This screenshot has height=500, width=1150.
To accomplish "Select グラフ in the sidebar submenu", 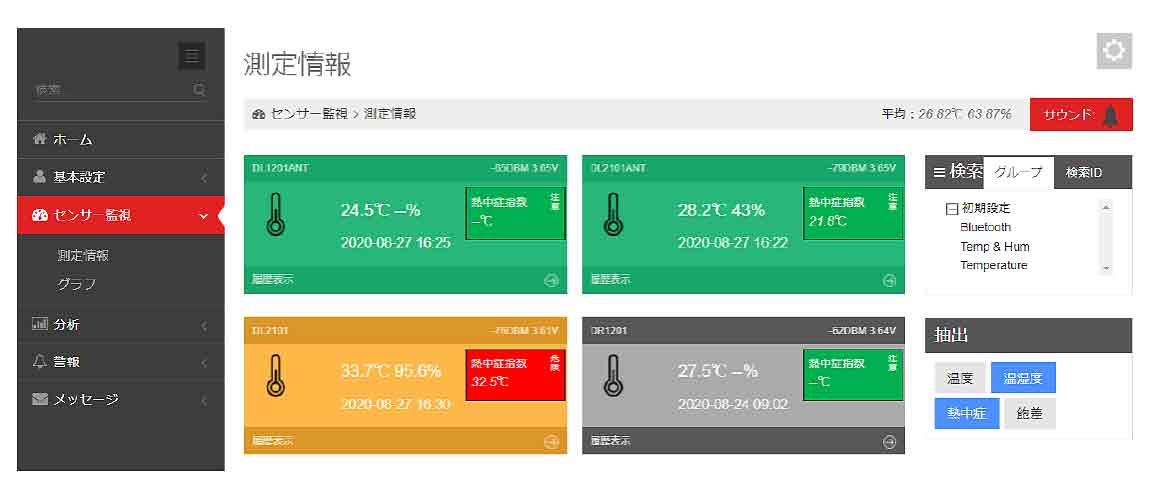I will click(x=77, y=284).
